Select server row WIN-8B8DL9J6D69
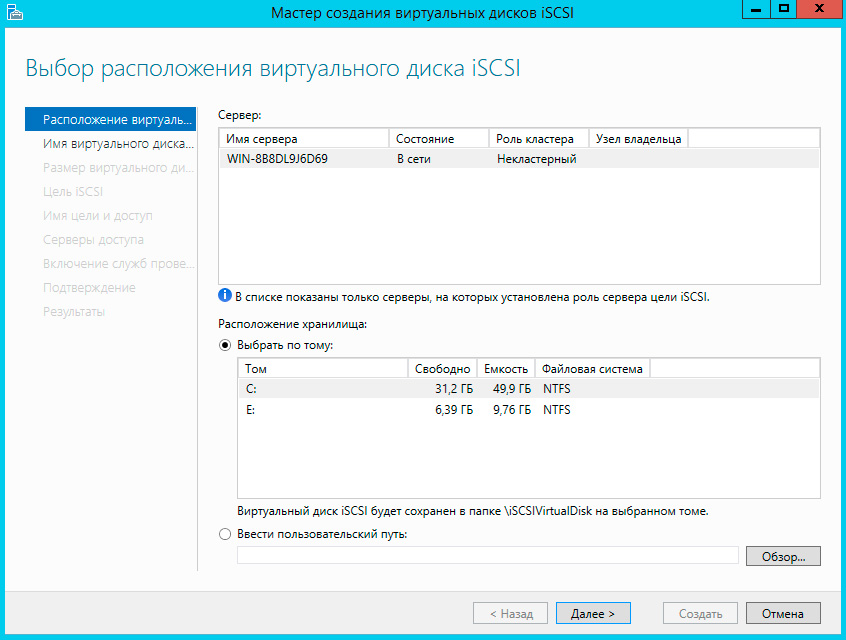The width and height of the screenshot is (846, 640). click(x=519, y=159)
